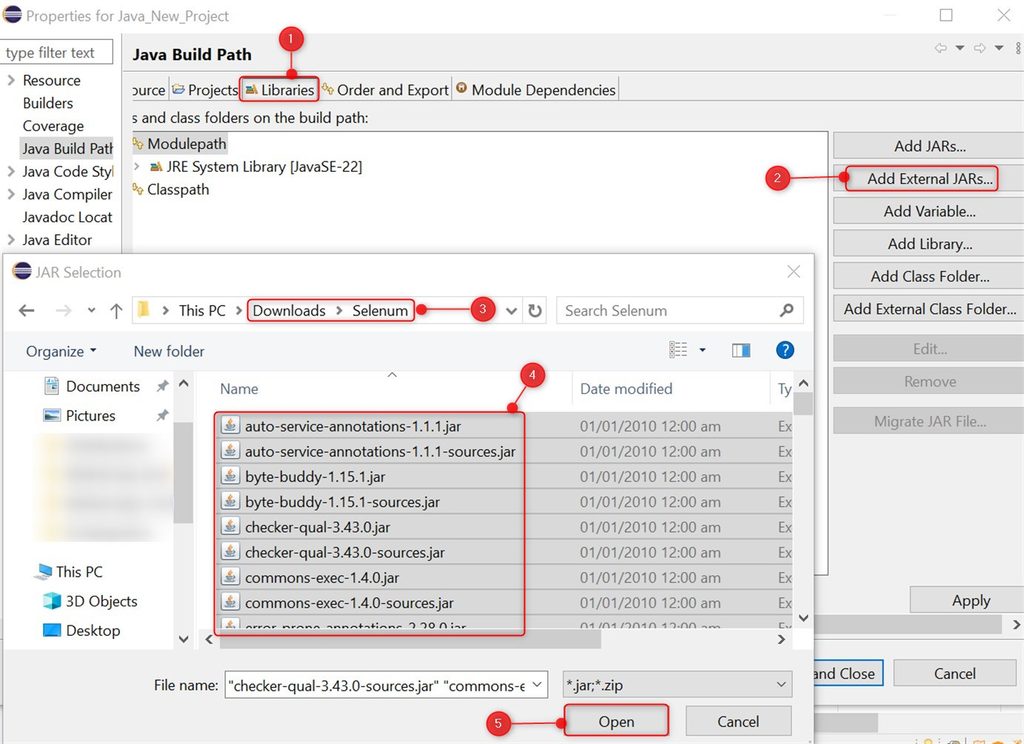This screenshot has height=744, width=1024.
Task: Click the Downloads breadcrumb
Action: (289, 311)
